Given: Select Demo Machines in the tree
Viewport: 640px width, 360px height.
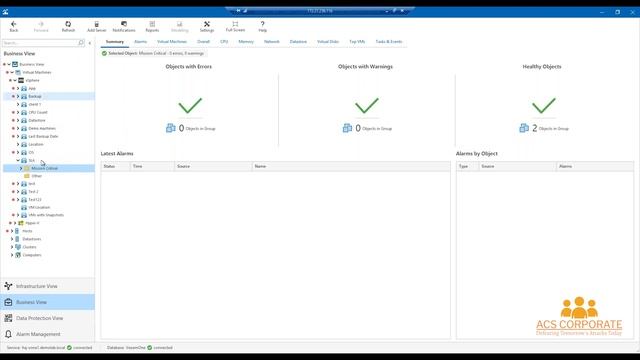Looking at the screenshot, I should pyautogui.click(x=42, y=128).
